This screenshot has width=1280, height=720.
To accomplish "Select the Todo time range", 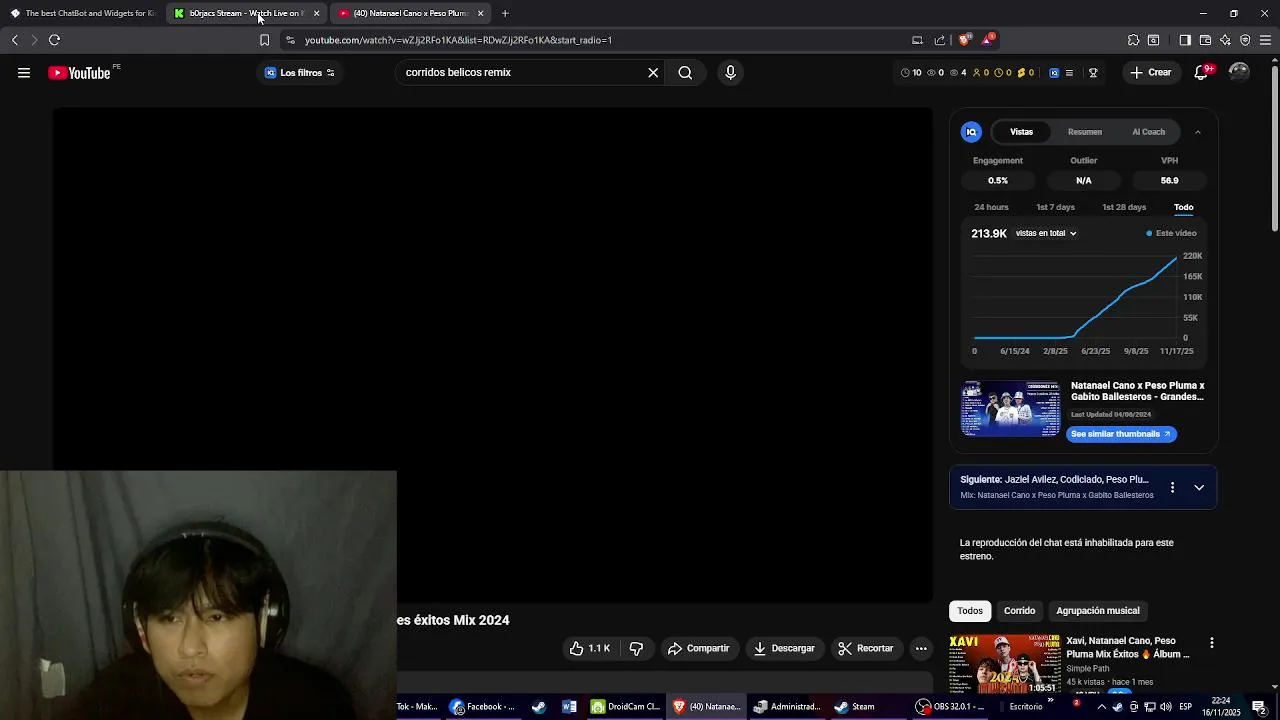I will coord(1183,207).
